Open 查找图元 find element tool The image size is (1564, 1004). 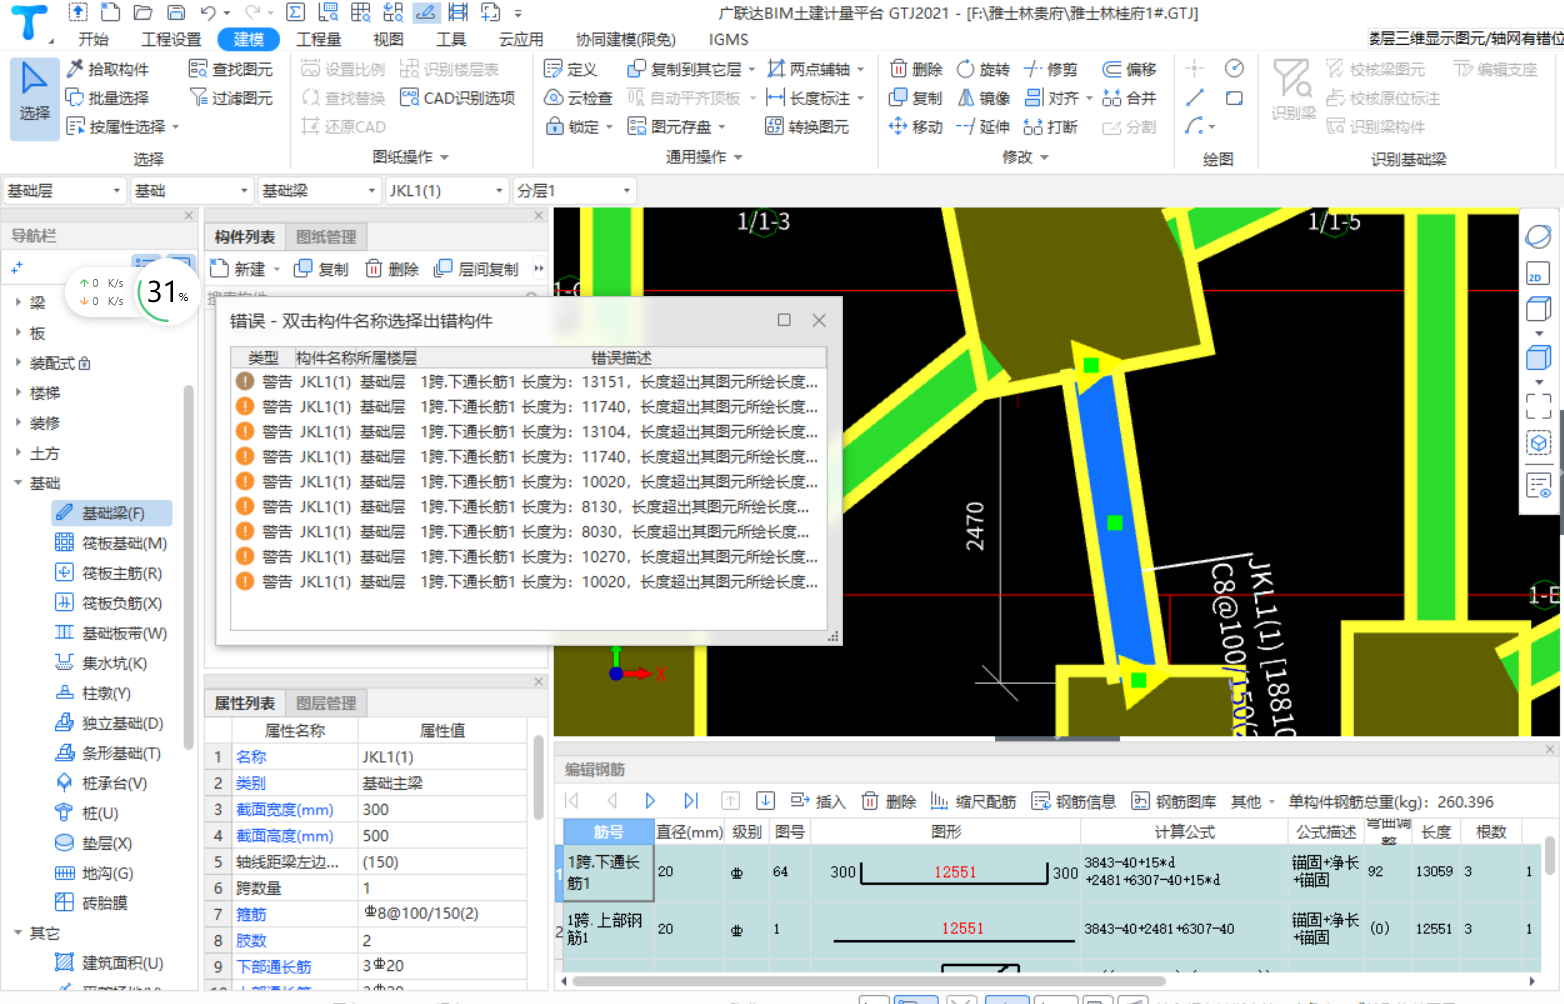pyautogui.click(x=231, y=69)
